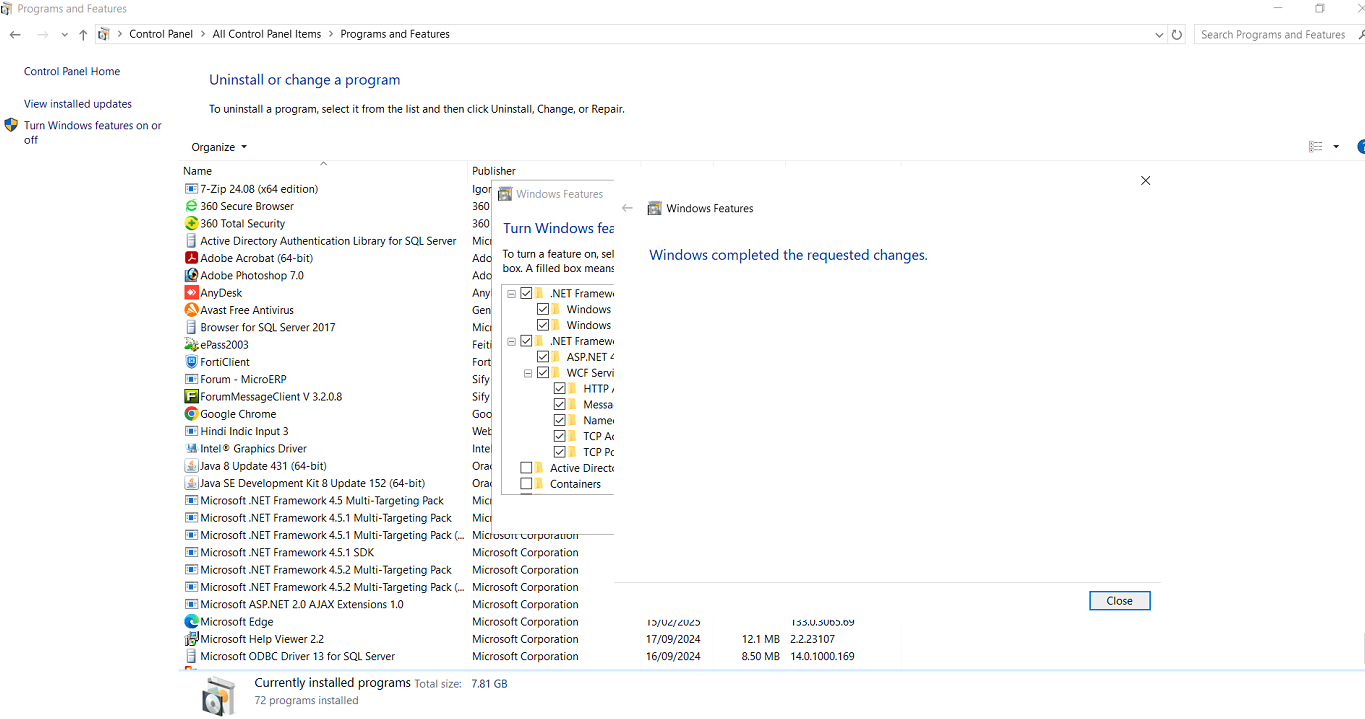Click the Google Chrome icon

191,414
